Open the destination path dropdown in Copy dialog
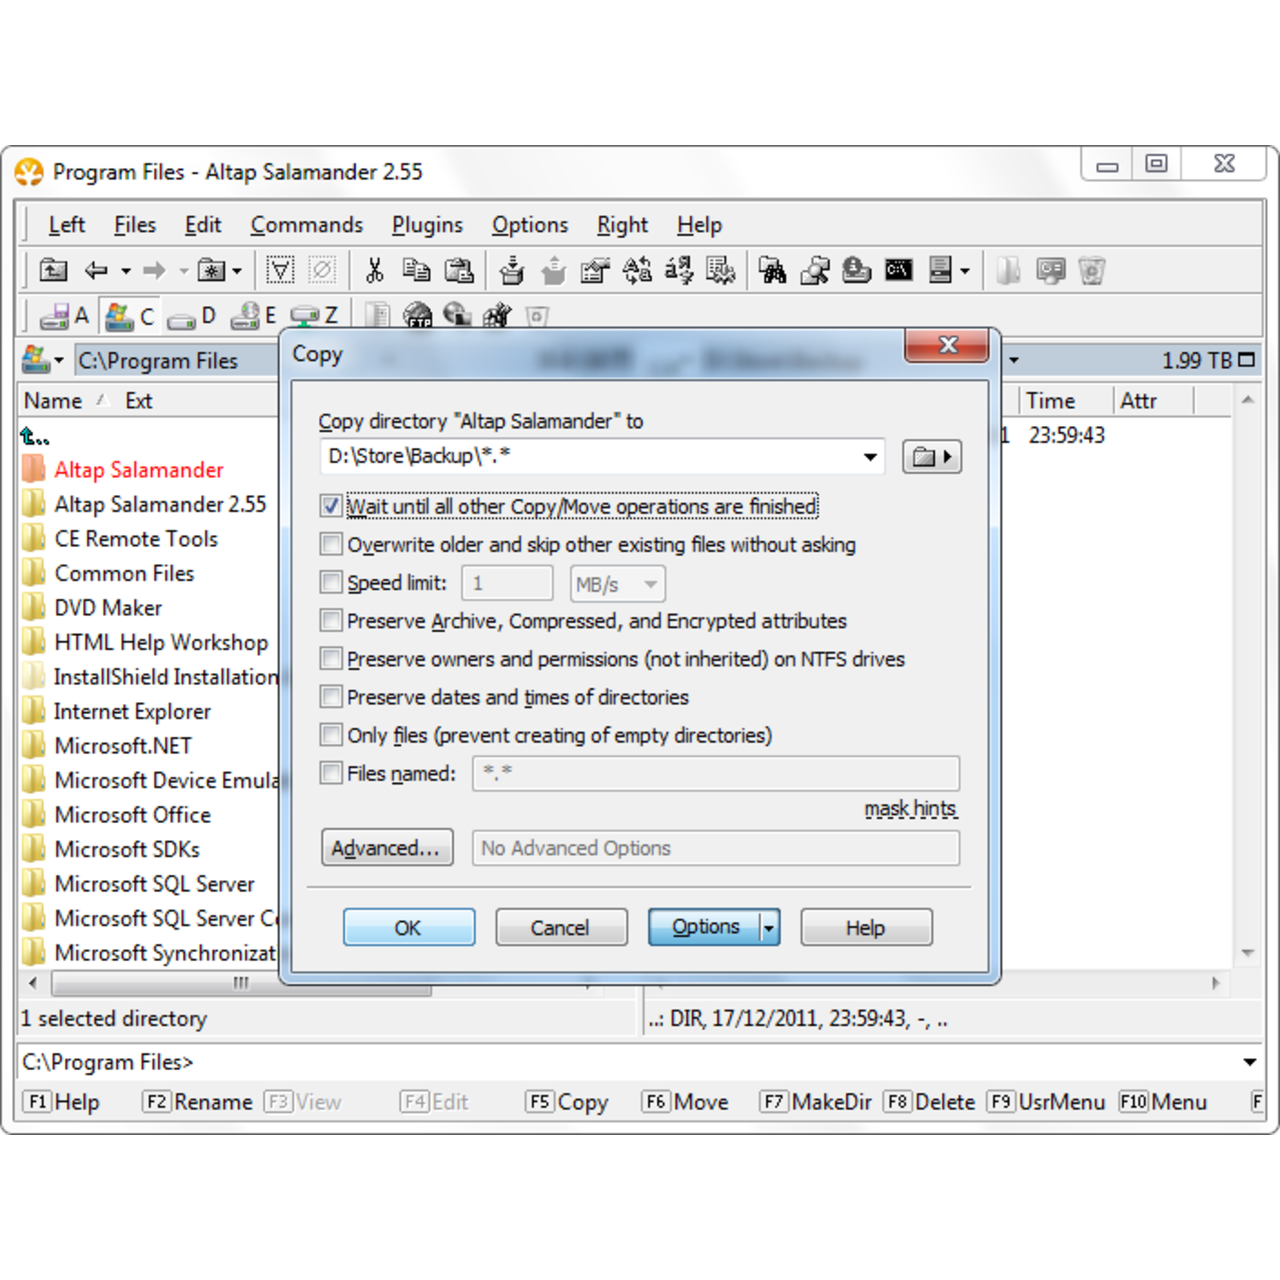 (869, 457)
